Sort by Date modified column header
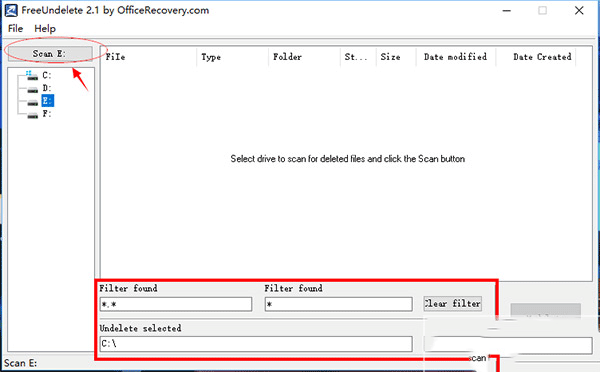Screen dimensions: 600x372 click(456, 57)
